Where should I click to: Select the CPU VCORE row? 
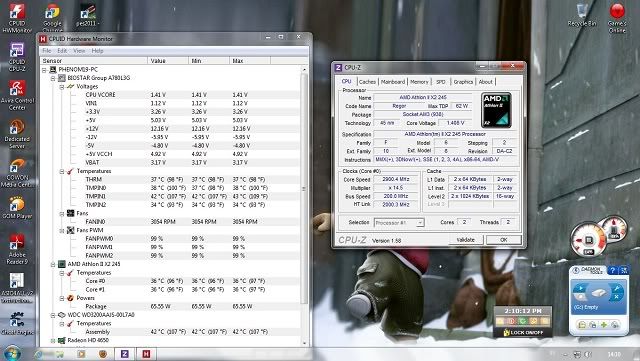[171, 95]
